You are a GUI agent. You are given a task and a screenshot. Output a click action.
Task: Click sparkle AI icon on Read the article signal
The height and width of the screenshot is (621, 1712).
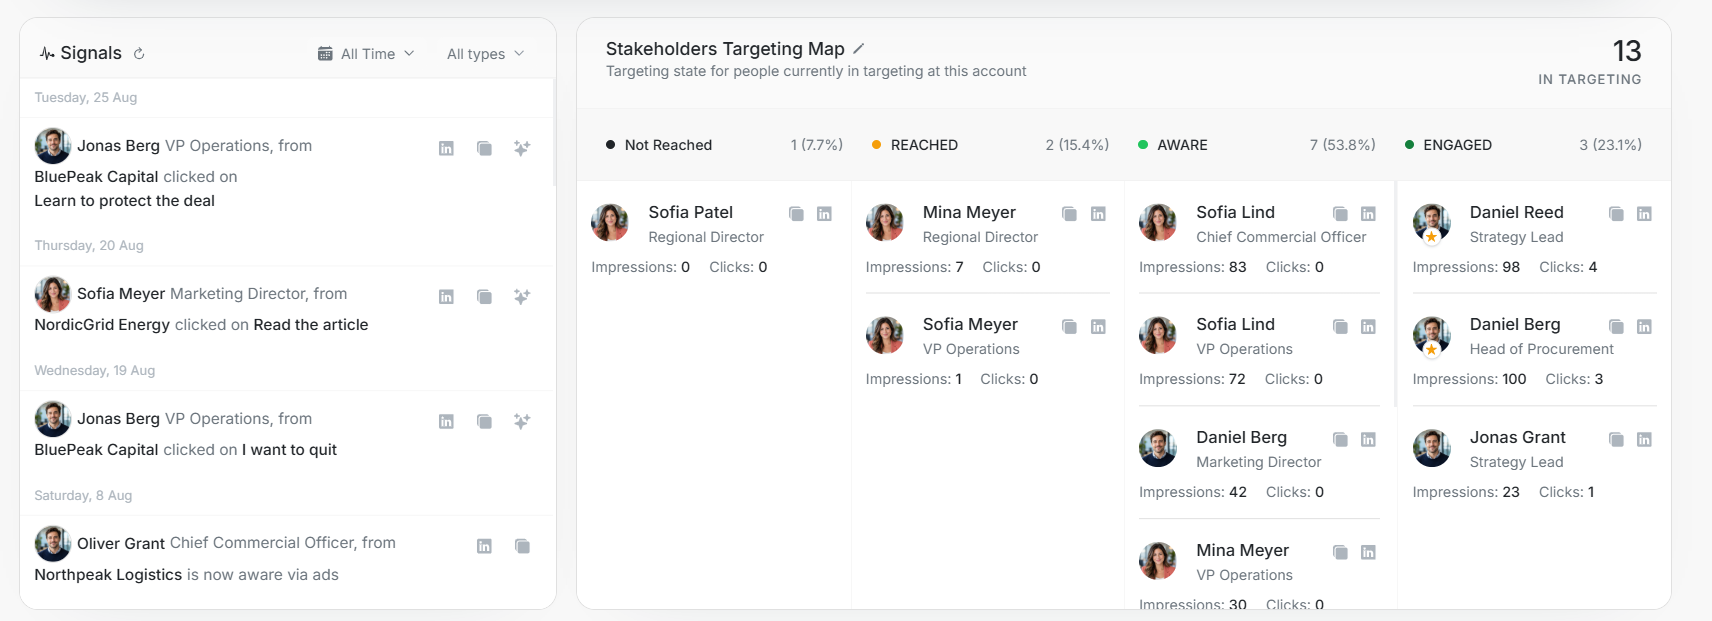point(522,297)
